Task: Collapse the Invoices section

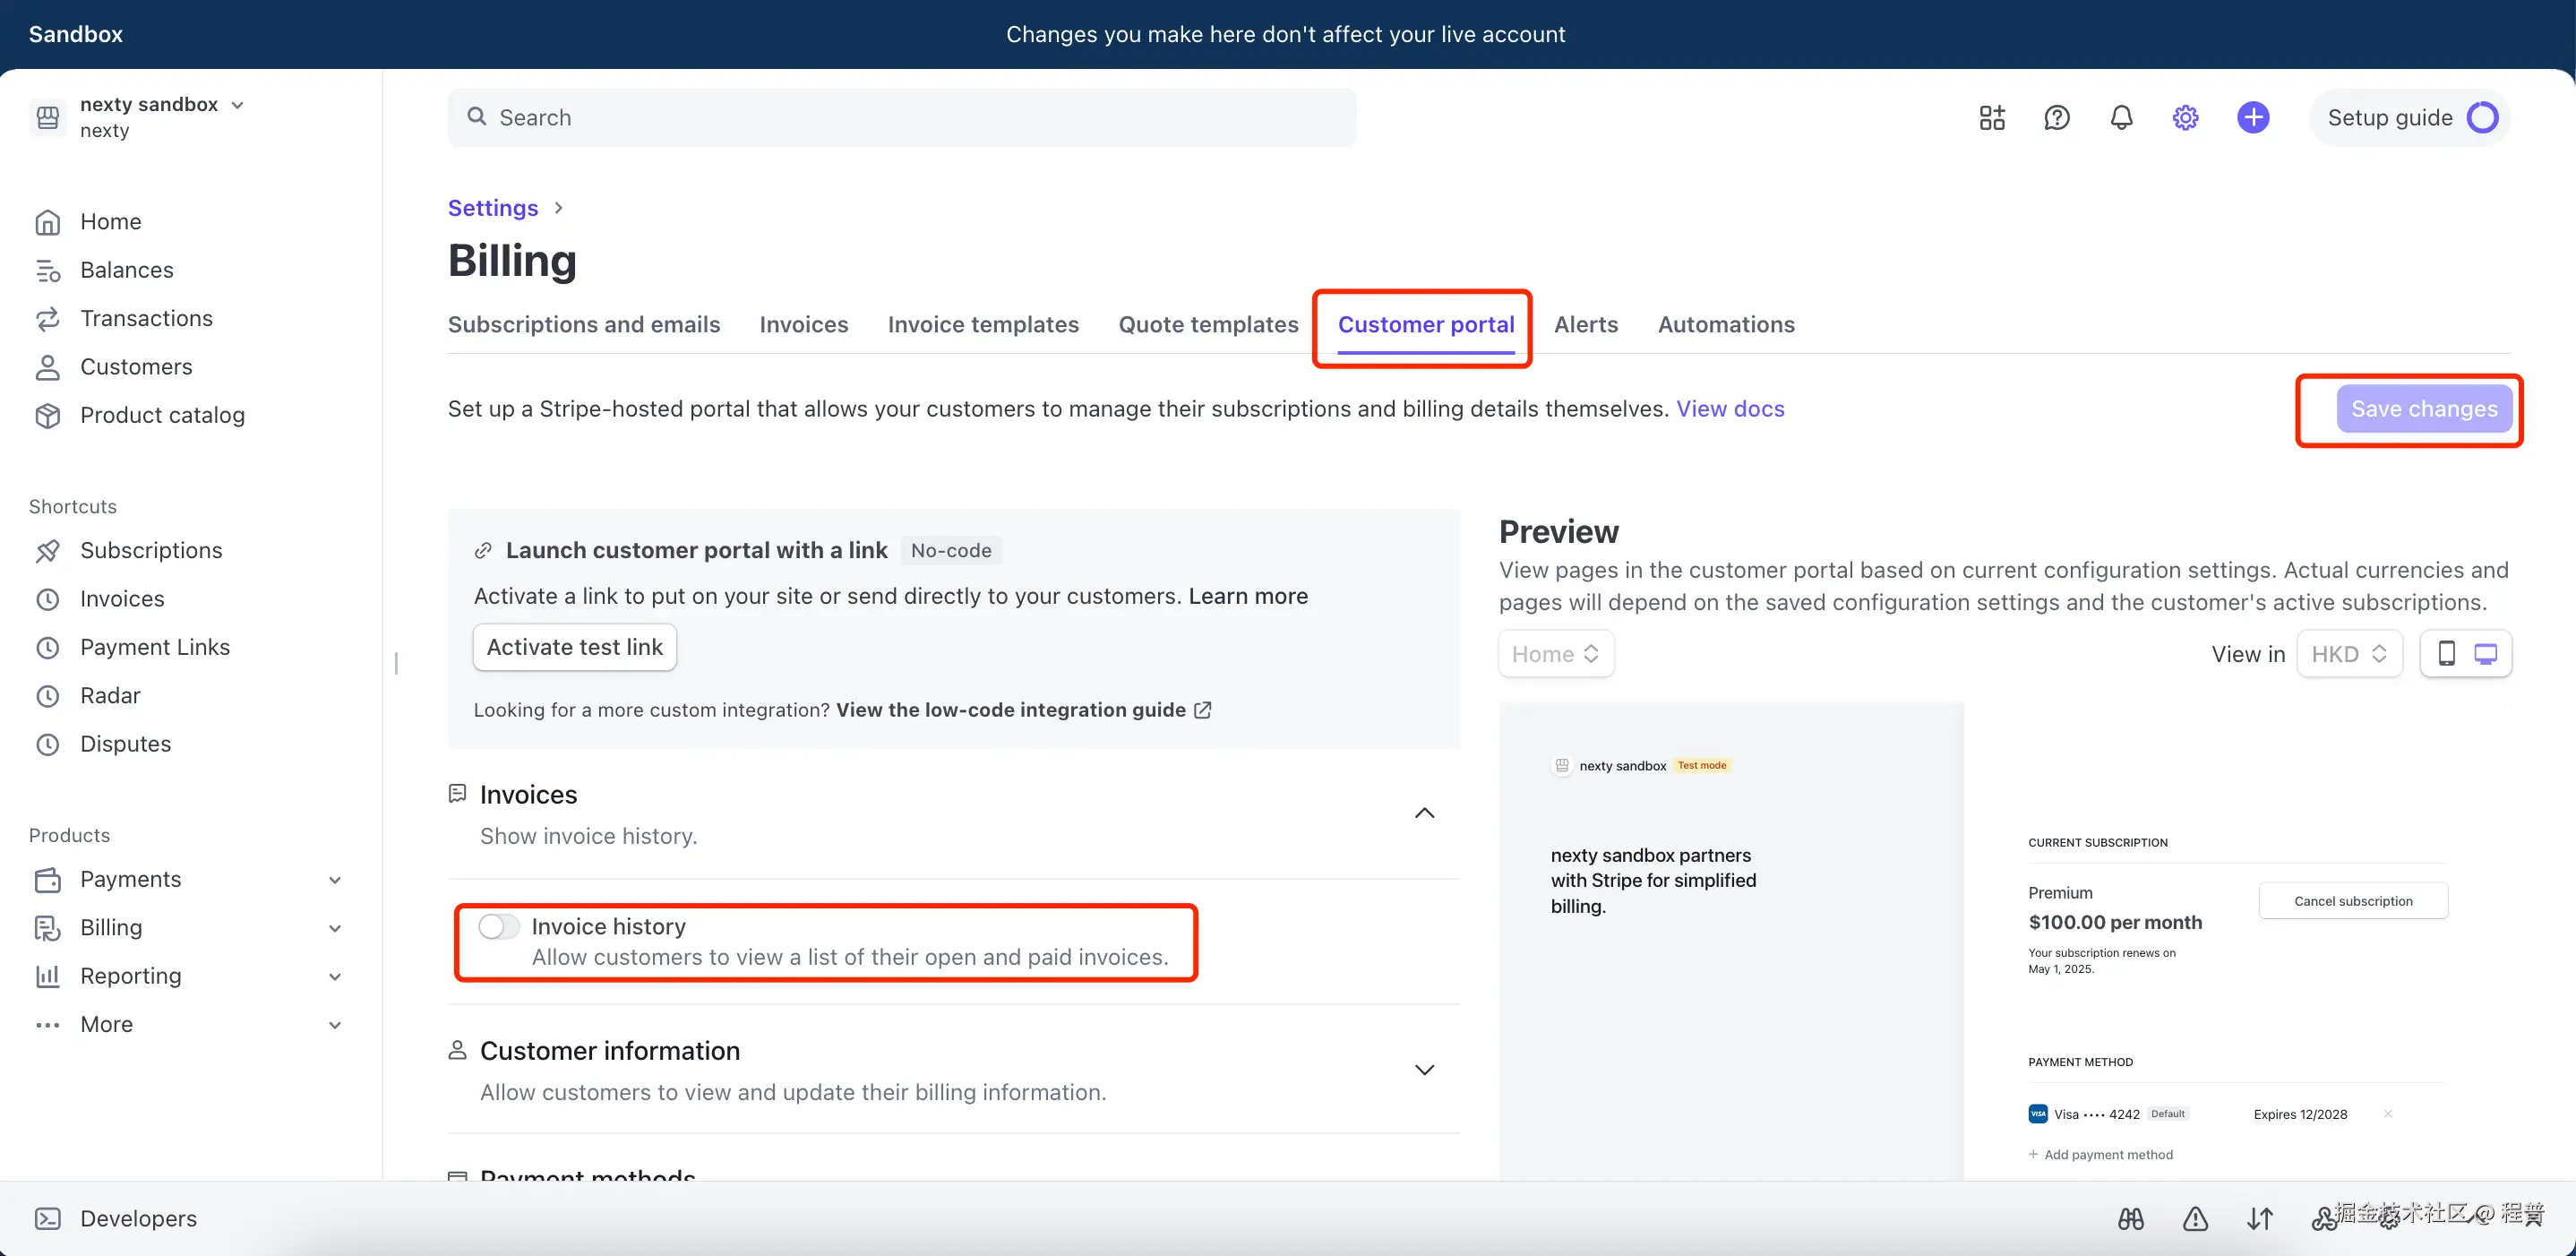Action: 1424,813
